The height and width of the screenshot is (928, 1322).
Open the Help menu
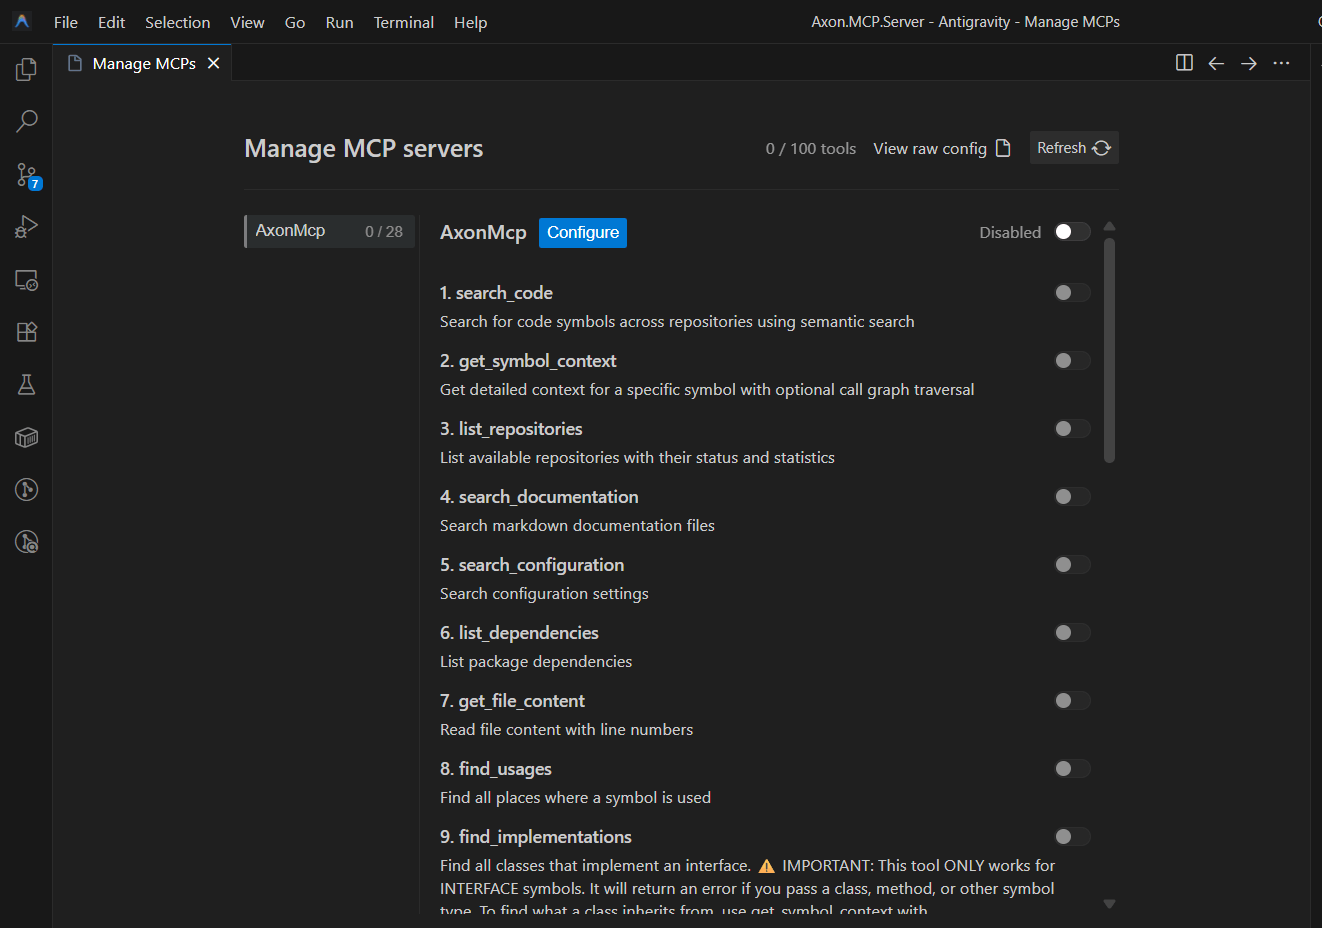coord(470,22)
